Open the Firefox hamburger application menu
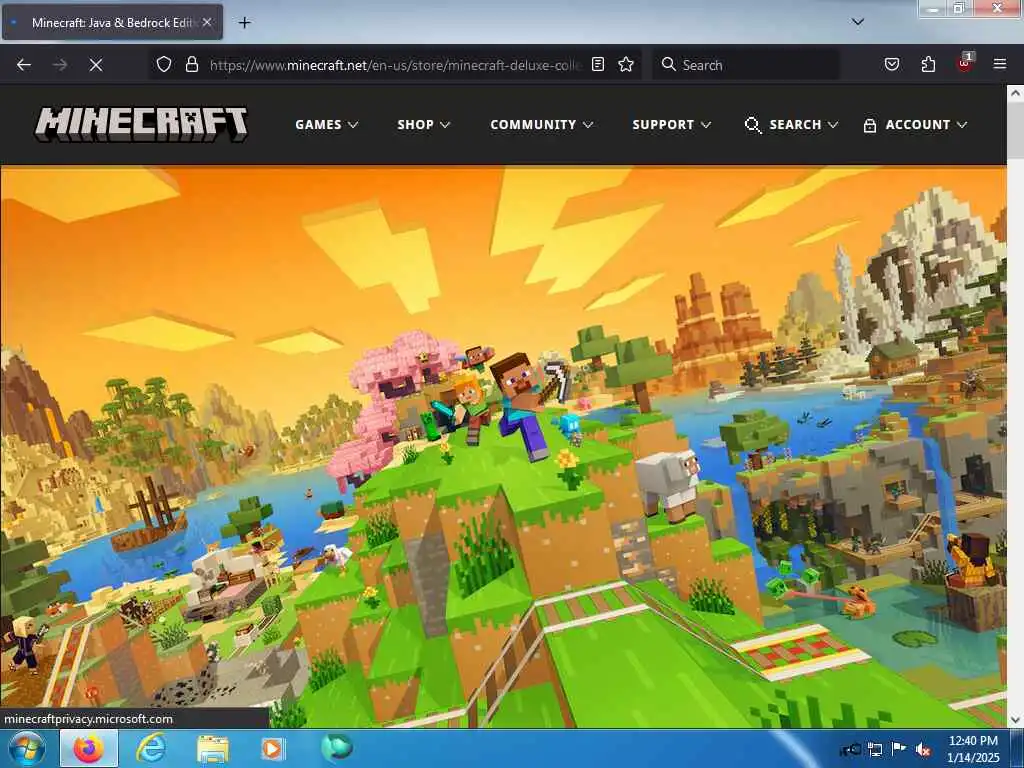The height and width of the screenshot is (768, 1024). [999, 64]
